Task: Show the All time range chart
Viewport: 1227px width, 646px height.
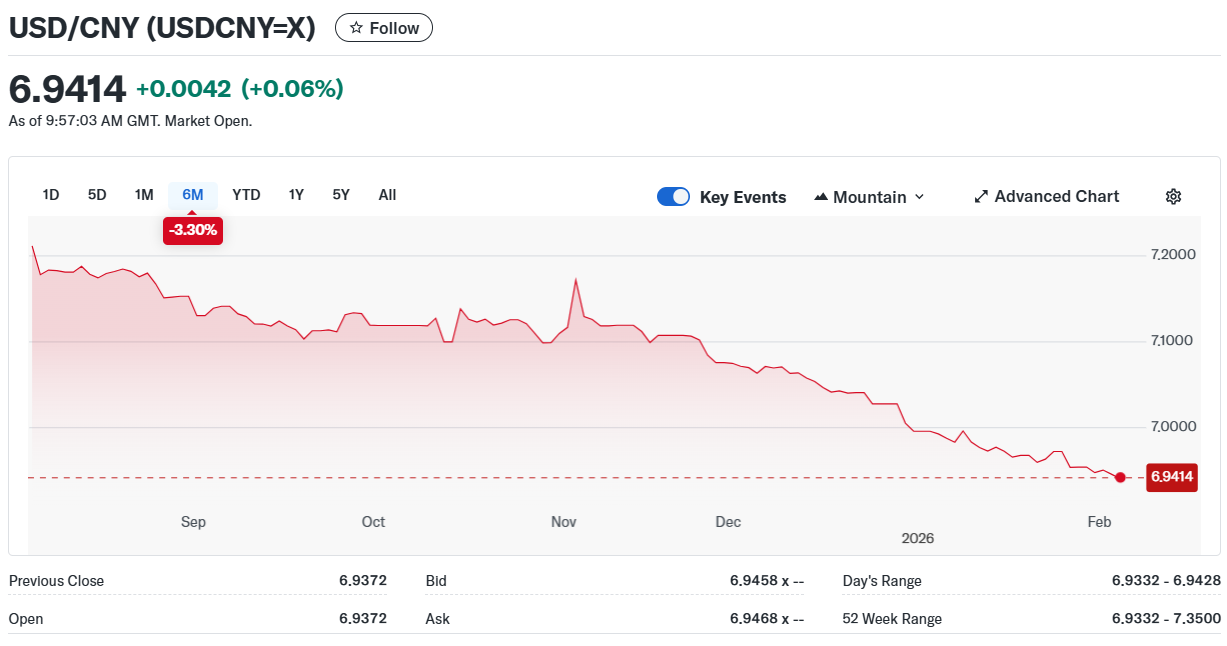Action: click(387, 195)
